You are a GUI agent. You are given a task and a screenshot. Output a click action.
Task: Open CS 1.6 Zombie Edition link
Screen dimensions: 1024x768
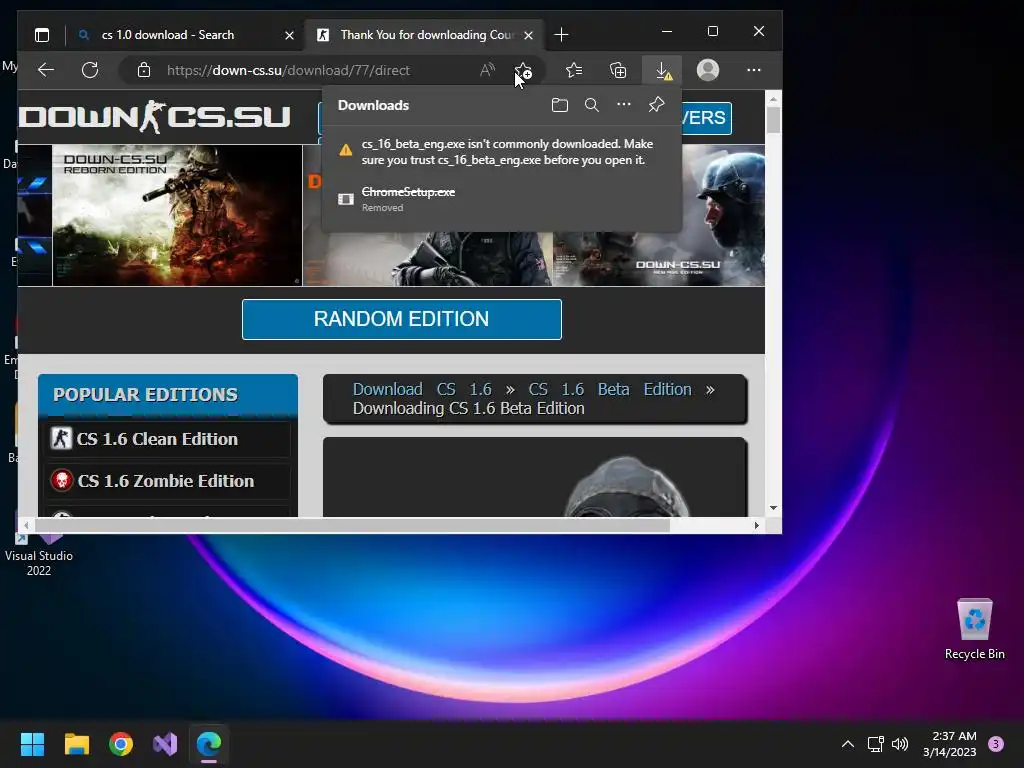click(x=168, y=481)
